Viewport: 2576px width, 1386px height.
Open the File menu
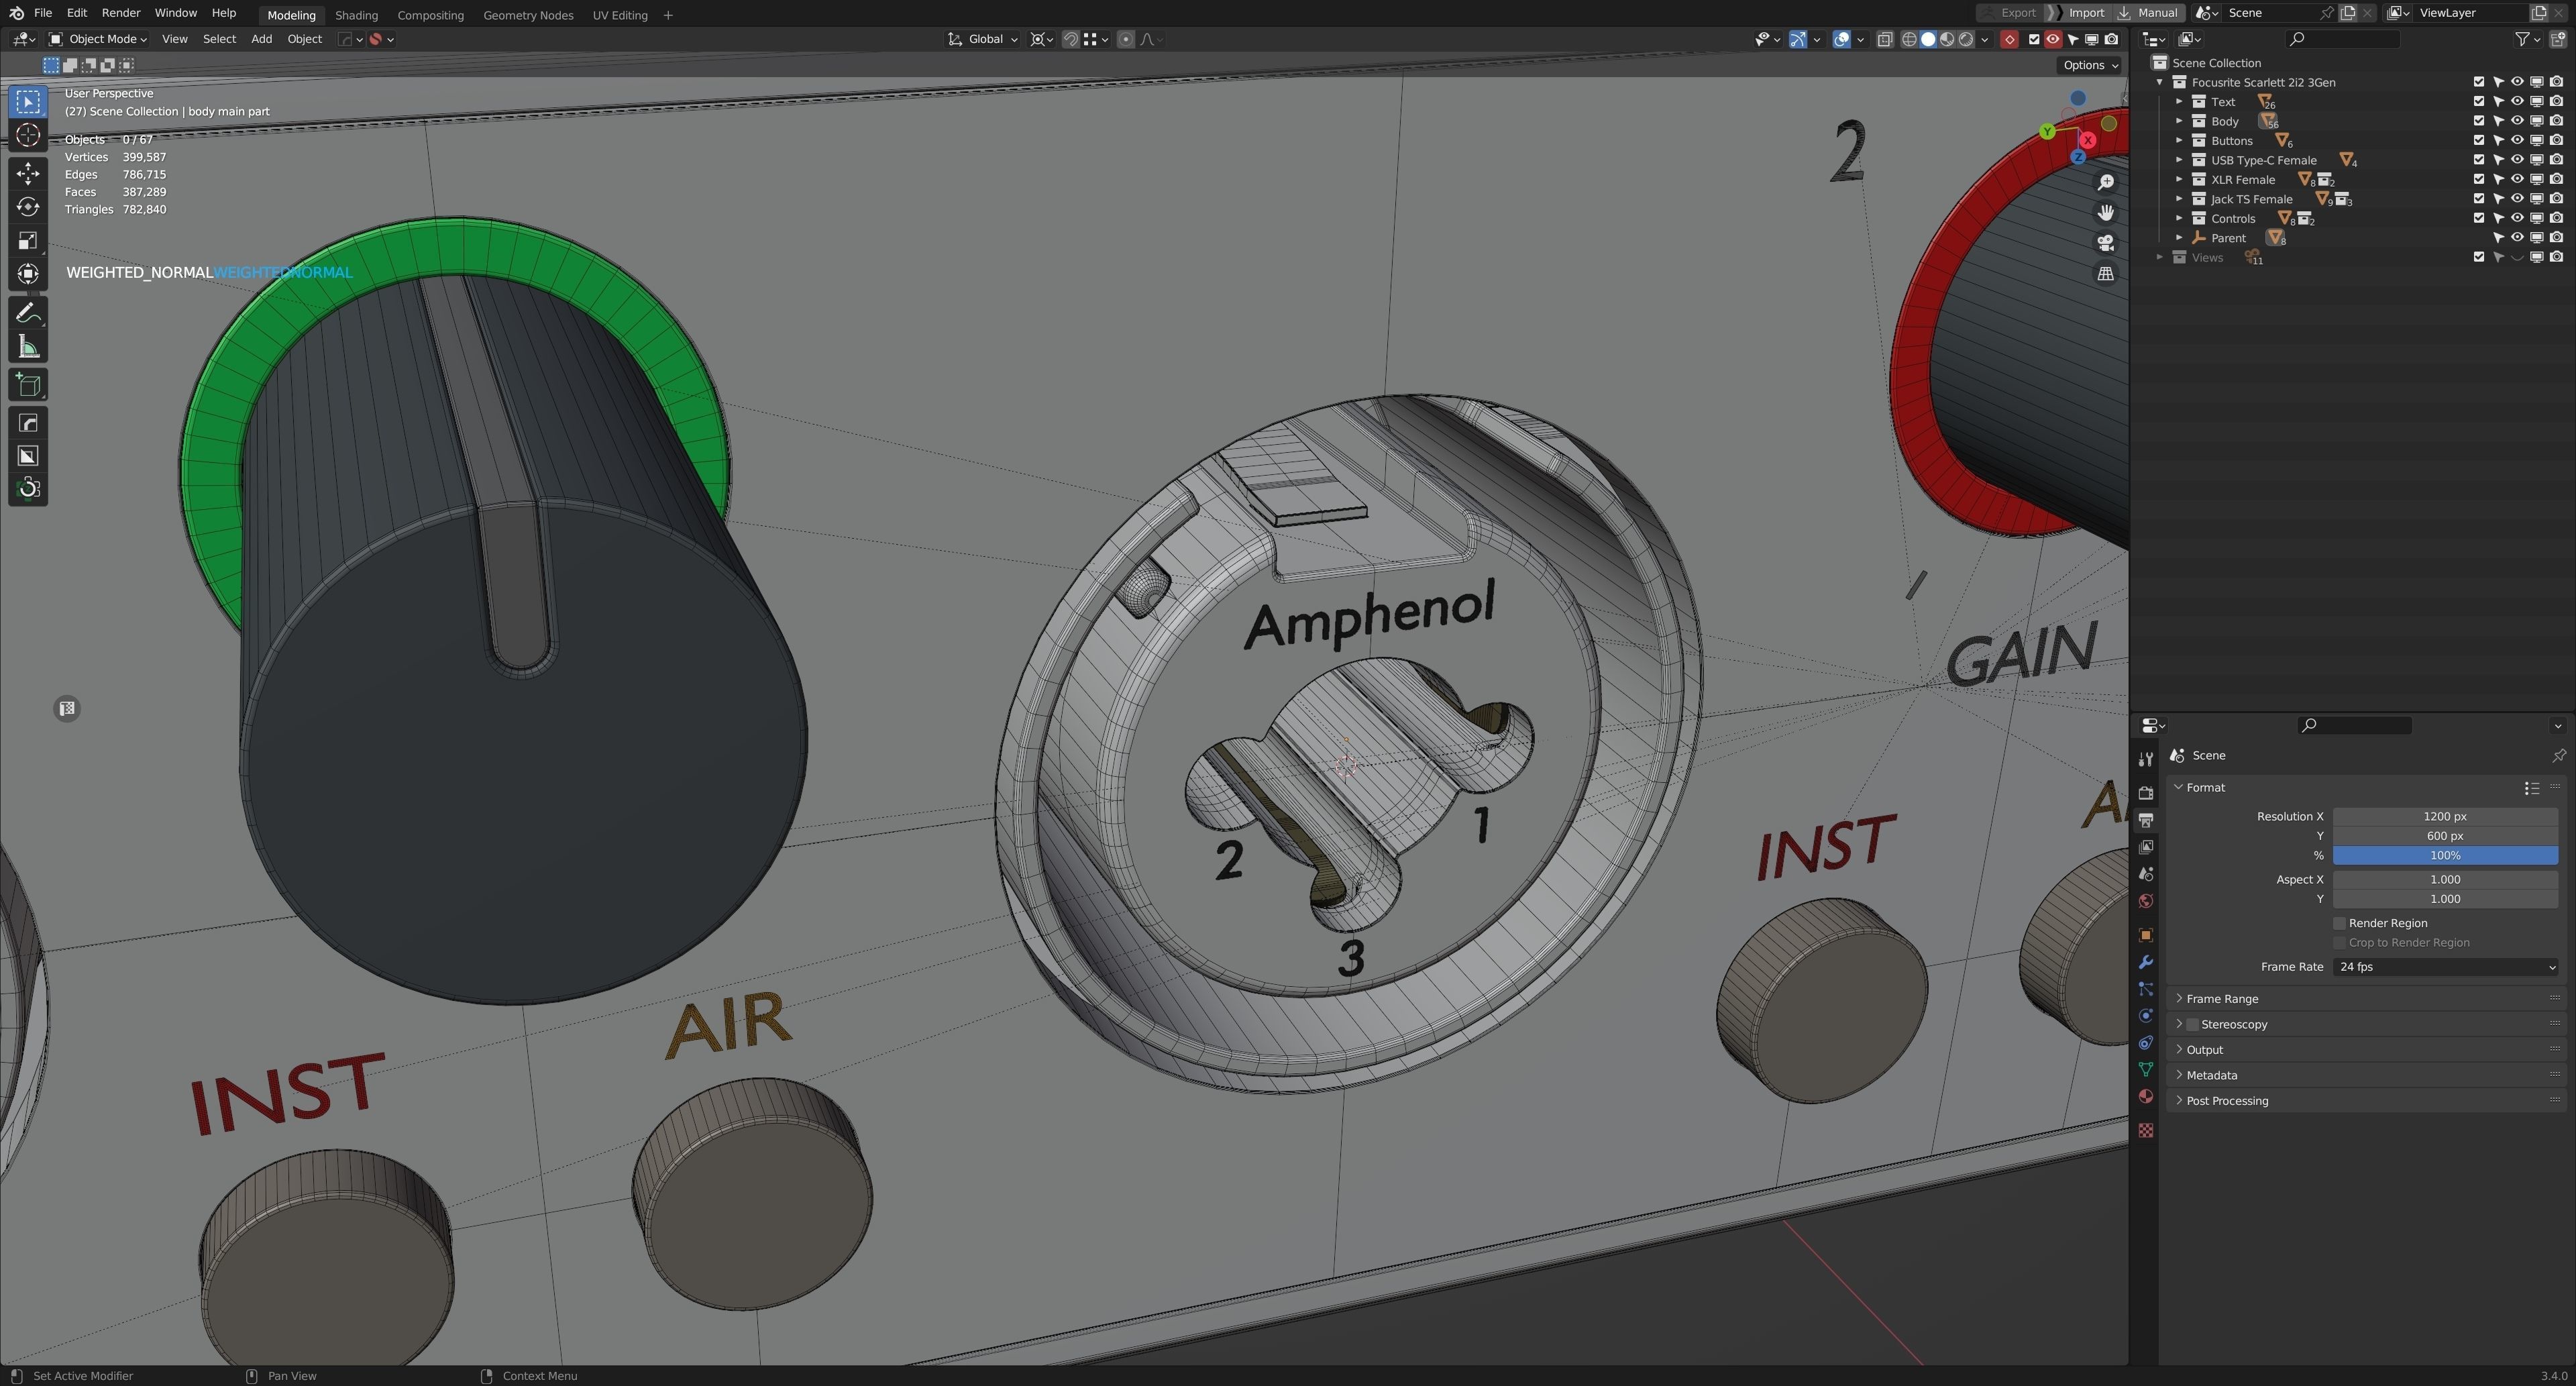(43, 13)
